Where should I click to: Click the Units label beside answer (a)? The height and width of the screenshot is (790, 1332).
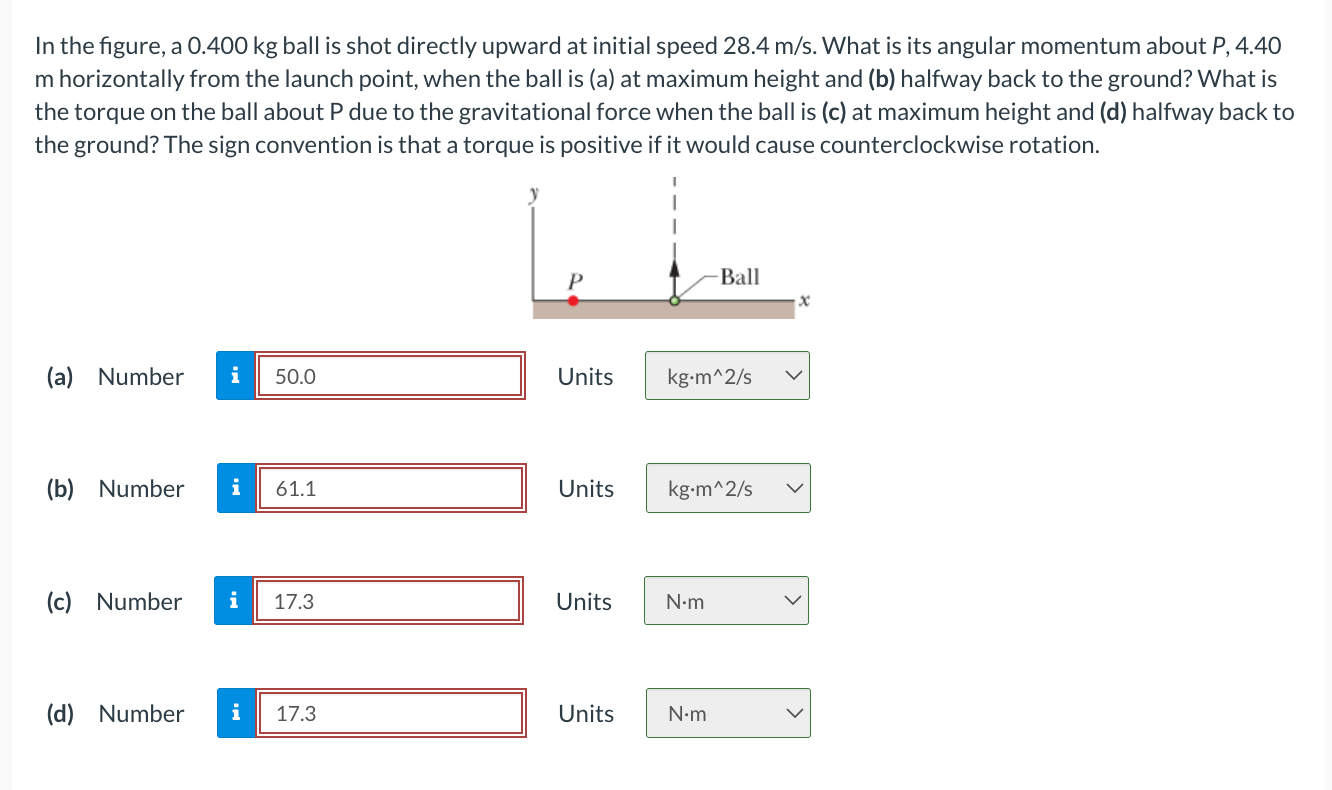[x=584, y=377]
